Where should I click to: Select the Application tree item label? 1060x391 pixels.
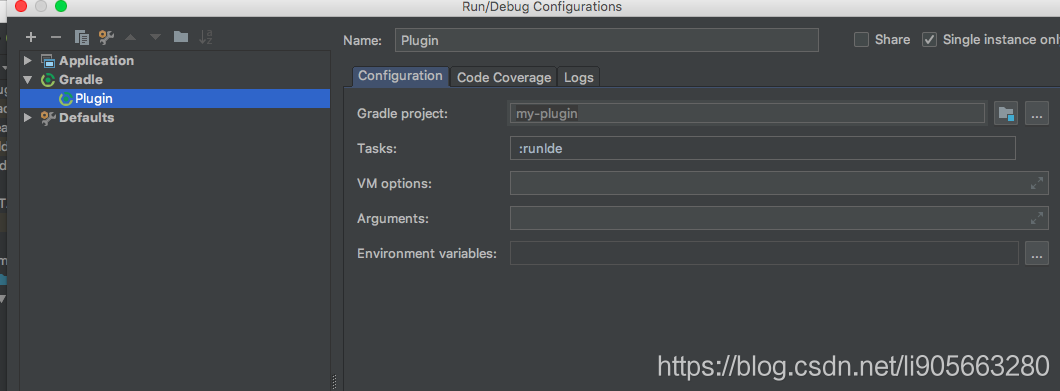(97, 61)
